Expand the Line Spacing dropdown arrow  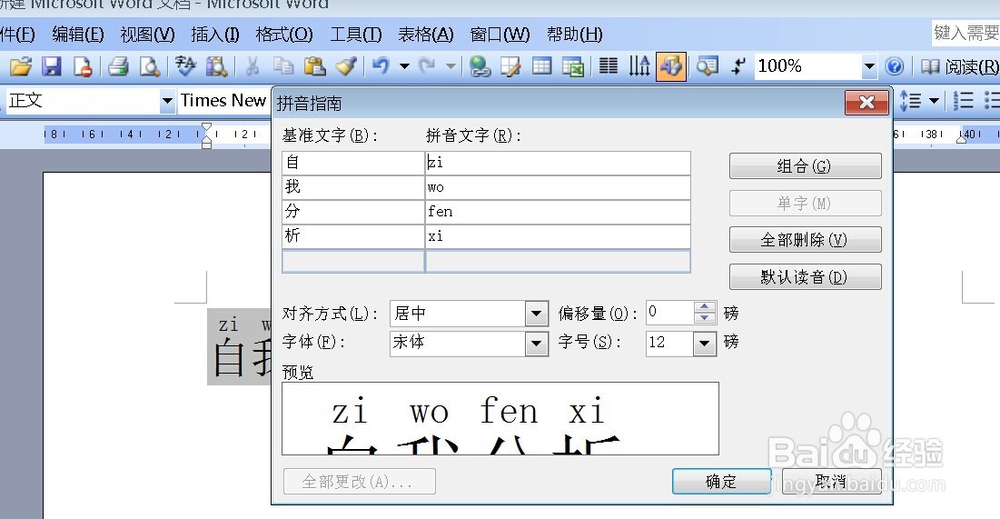click(934, 101)
